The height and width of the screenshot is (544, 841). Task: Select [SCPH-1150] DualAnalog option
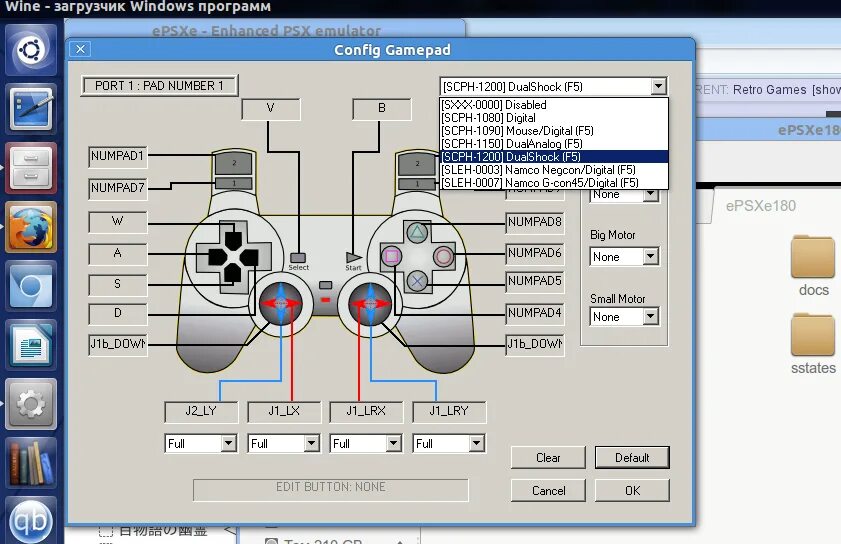(x=554, y=144)
